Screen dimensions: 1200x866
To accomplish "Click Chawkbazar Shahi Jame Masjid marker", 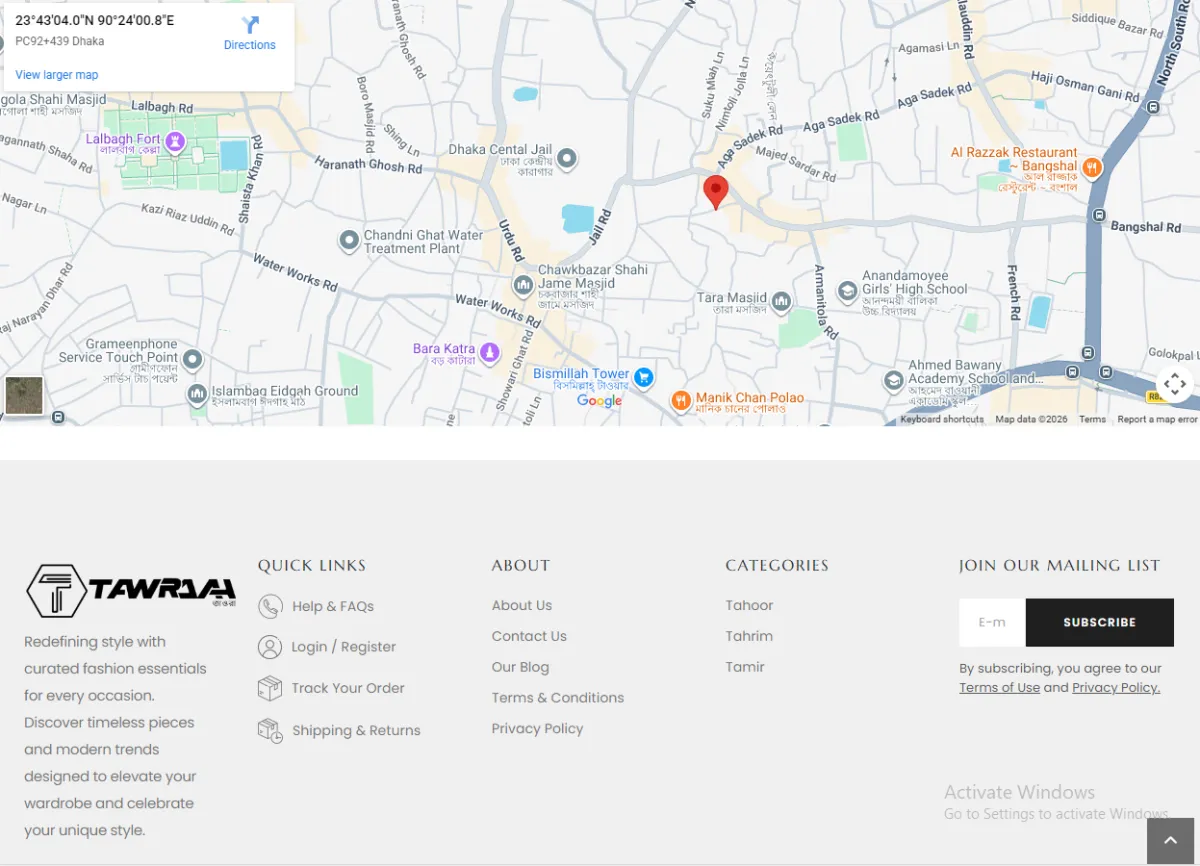I will pos(523,287).
